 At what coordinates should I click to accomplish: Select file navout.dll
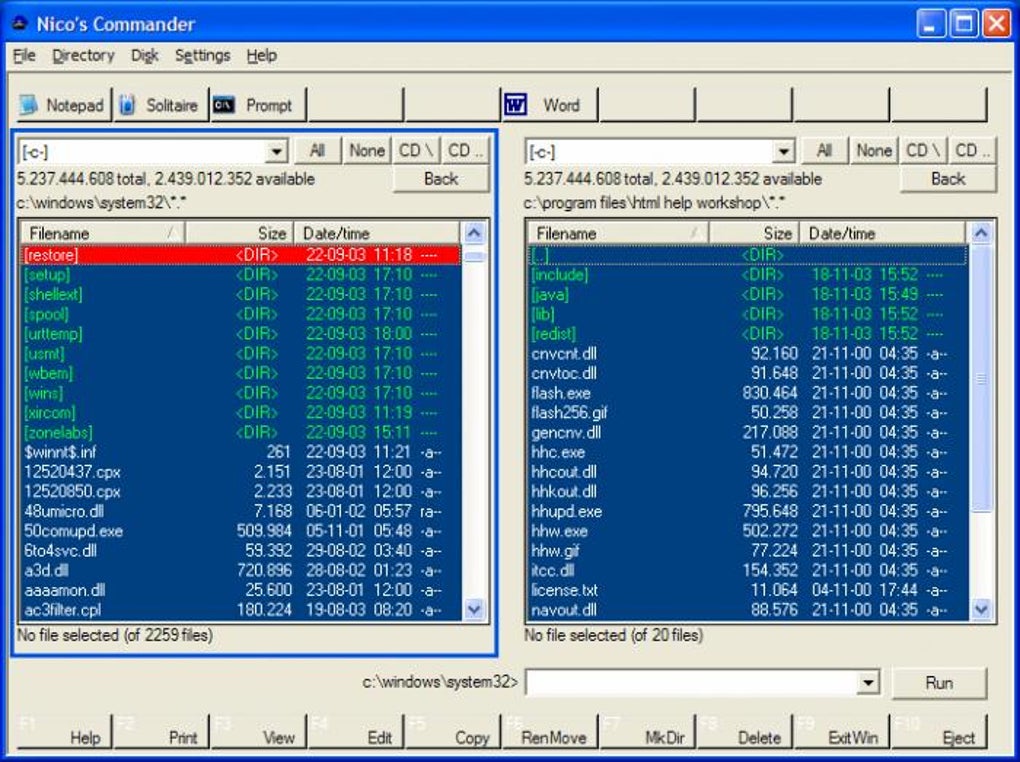[x=748, y=610]
